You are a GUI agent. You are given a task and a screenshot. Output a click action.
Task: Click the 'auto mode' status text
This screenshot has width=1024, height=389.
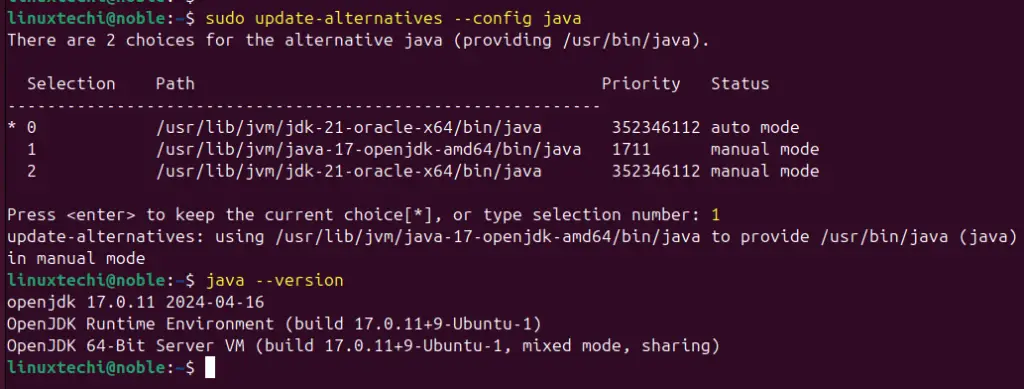point(755,128)
